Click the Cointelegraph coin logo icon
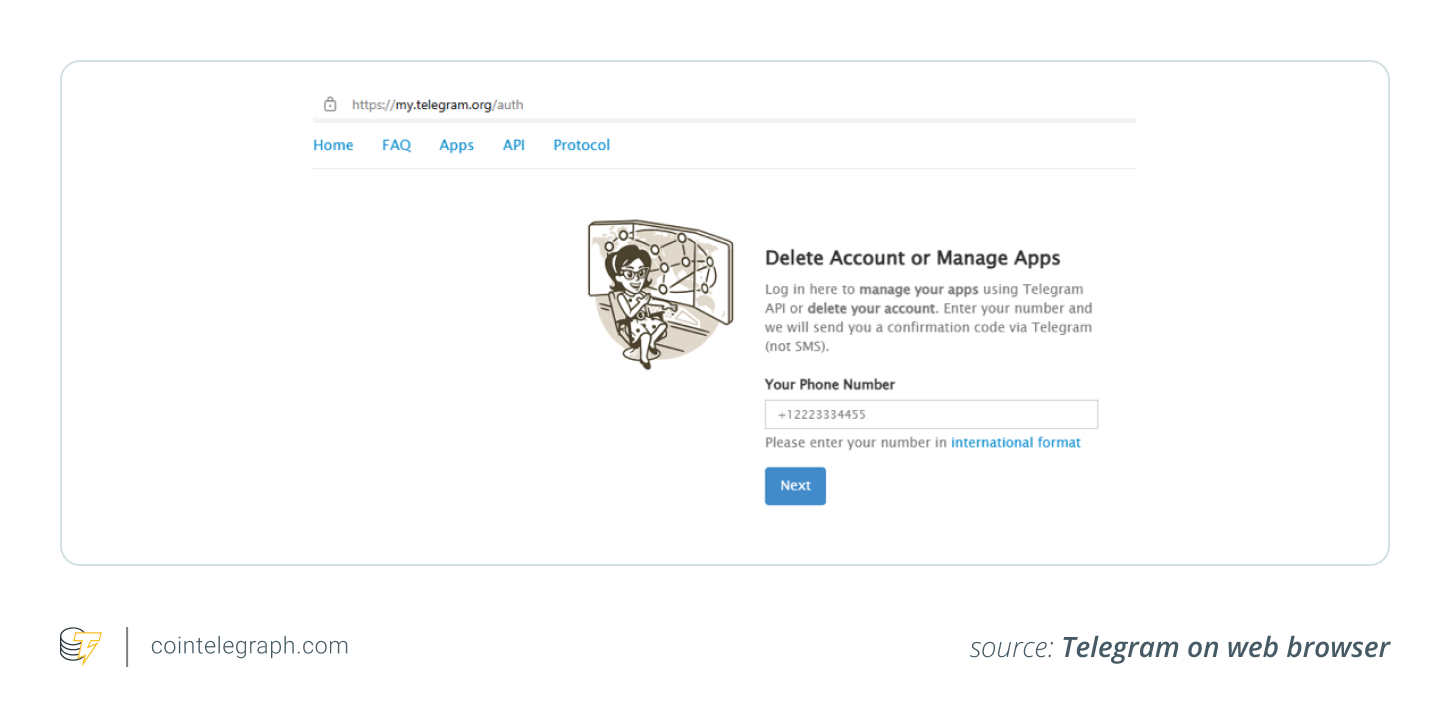The width and height of the screenshot is (1450, 727). [80, 646]
